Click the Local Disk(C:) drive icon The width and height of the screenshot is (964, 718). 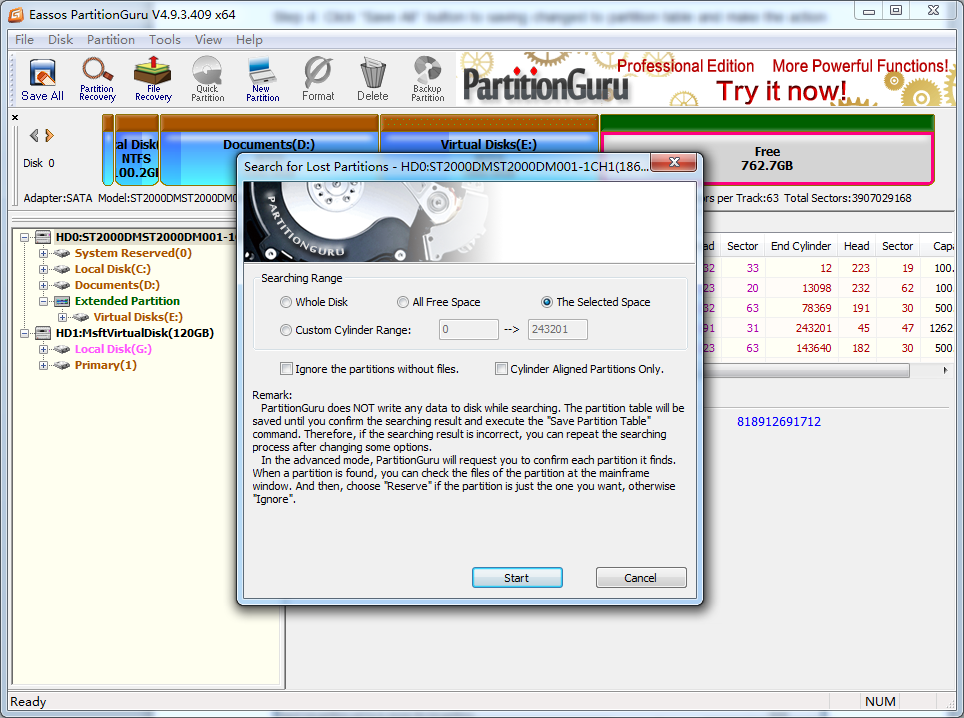pos(61,269)
